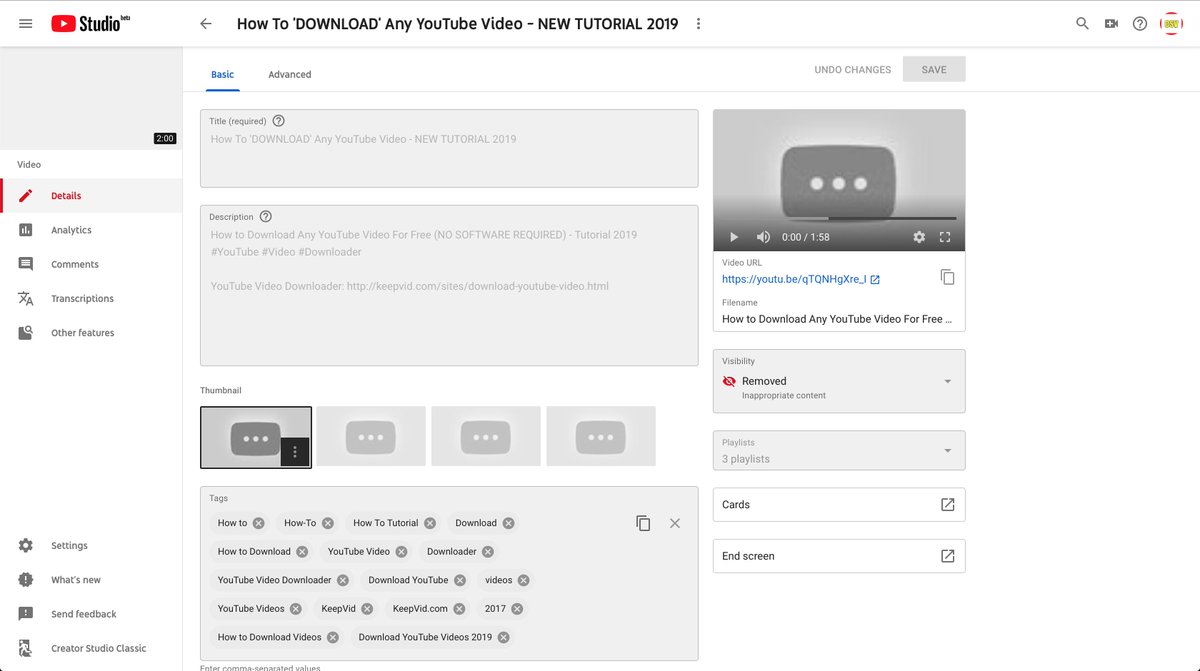
Task: Remove the 'YouTube Video Downloader' tag
Action: (x=343, y=580)
